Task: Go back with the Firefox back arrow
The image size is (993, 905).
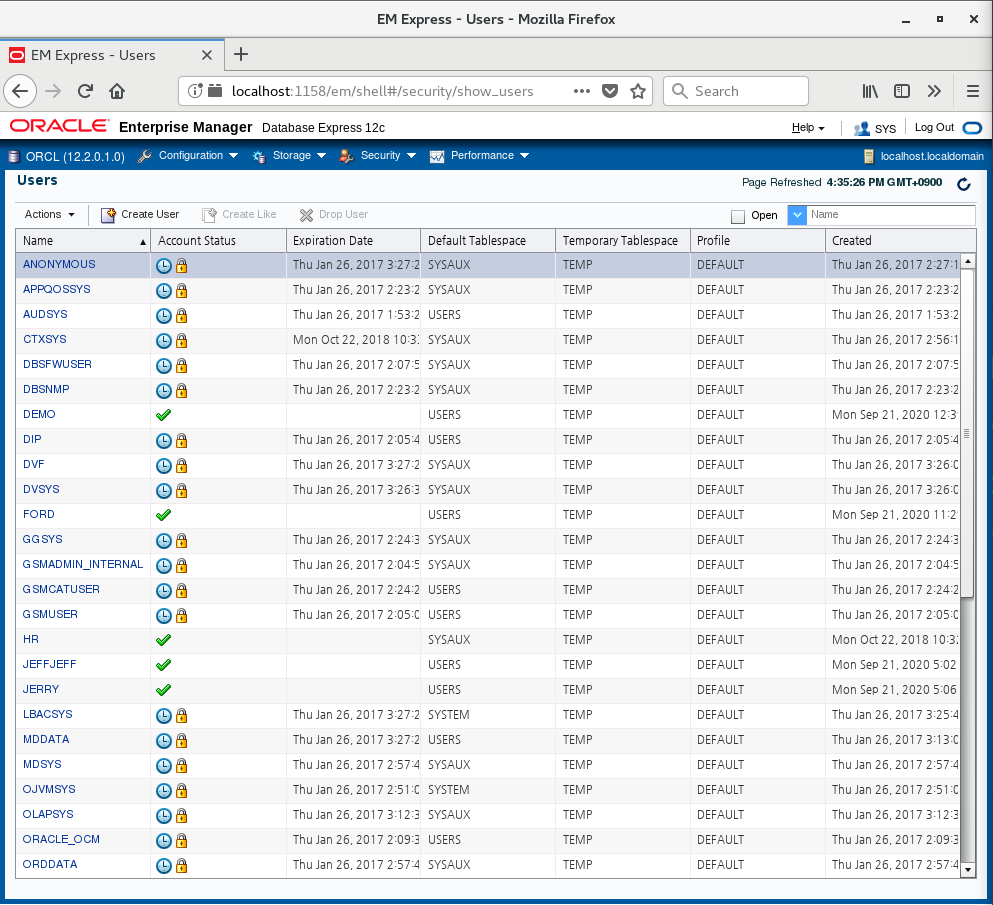Action: 20,91
